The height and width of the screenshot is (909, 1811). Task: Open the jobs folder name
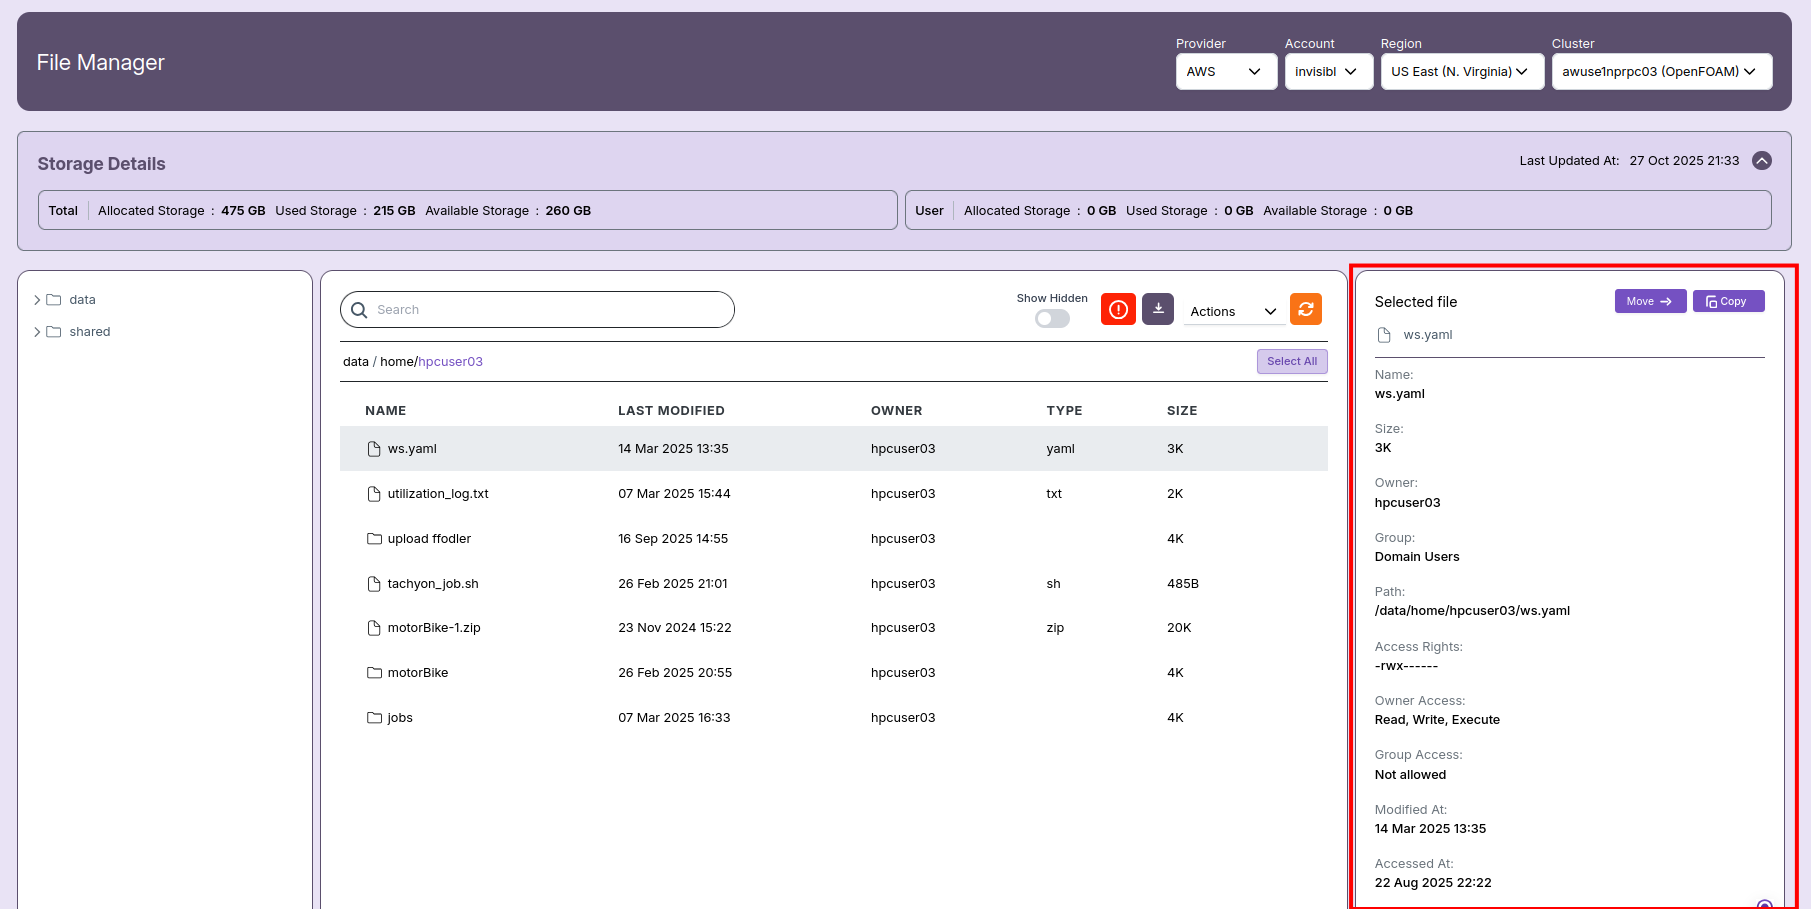400,718
